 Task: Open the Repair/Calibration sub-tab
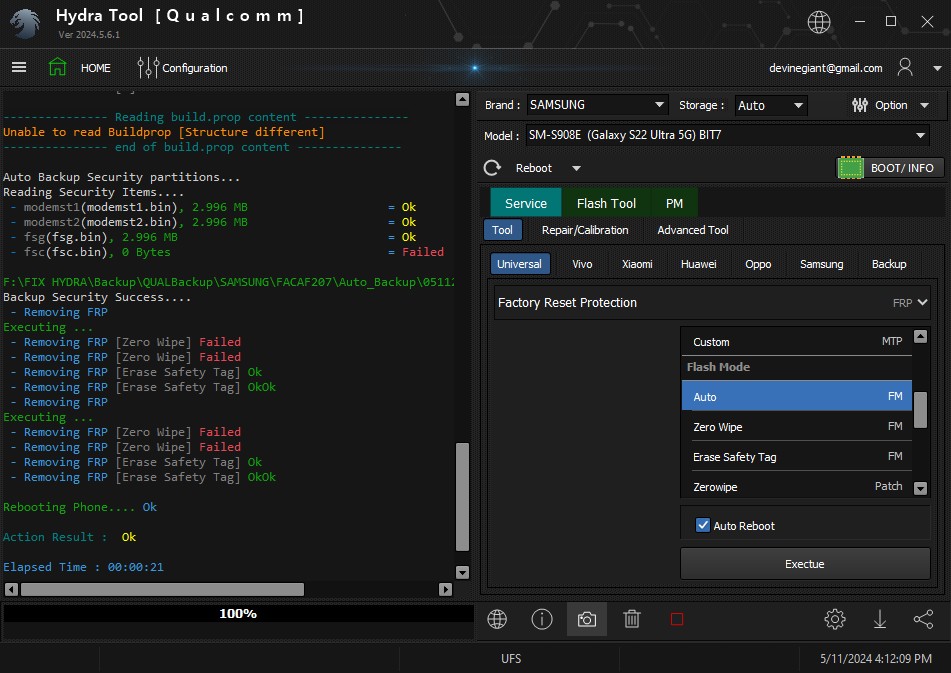tap(585, 230)
